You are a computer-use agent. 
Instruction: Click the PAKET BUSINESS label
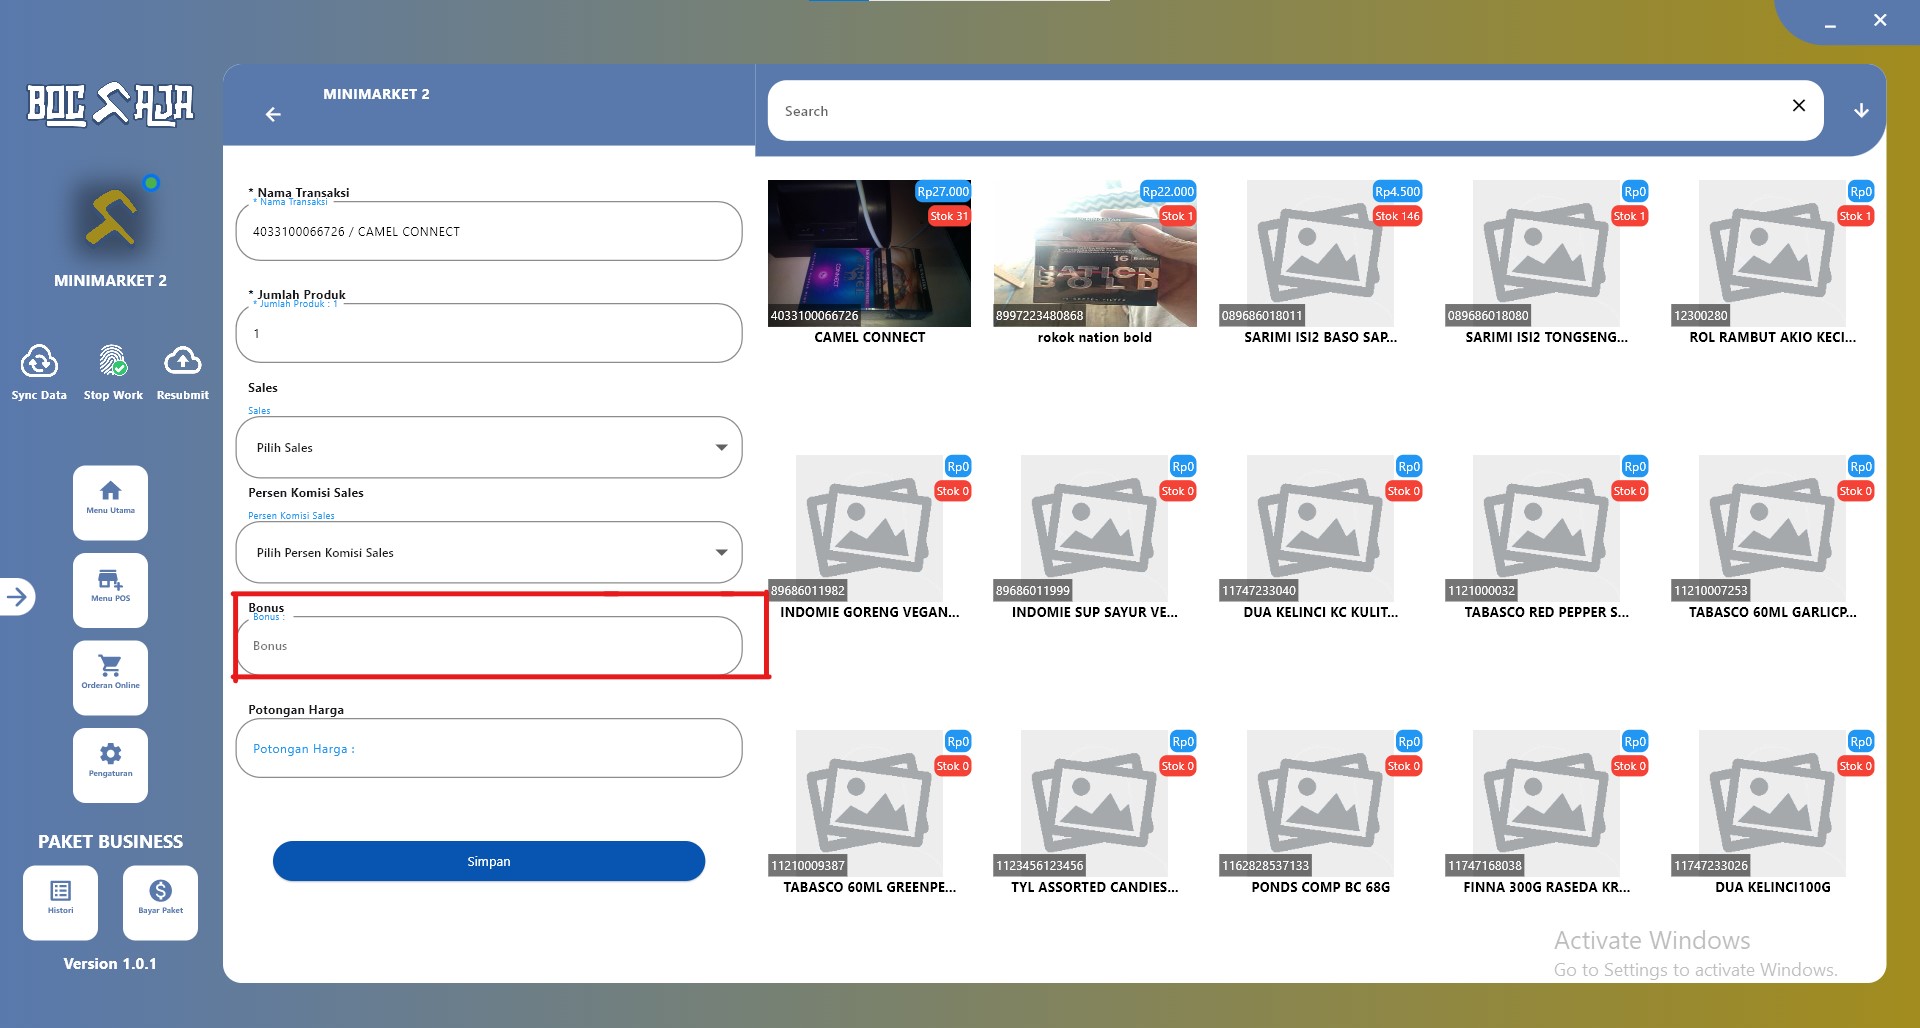click(110, 842)
